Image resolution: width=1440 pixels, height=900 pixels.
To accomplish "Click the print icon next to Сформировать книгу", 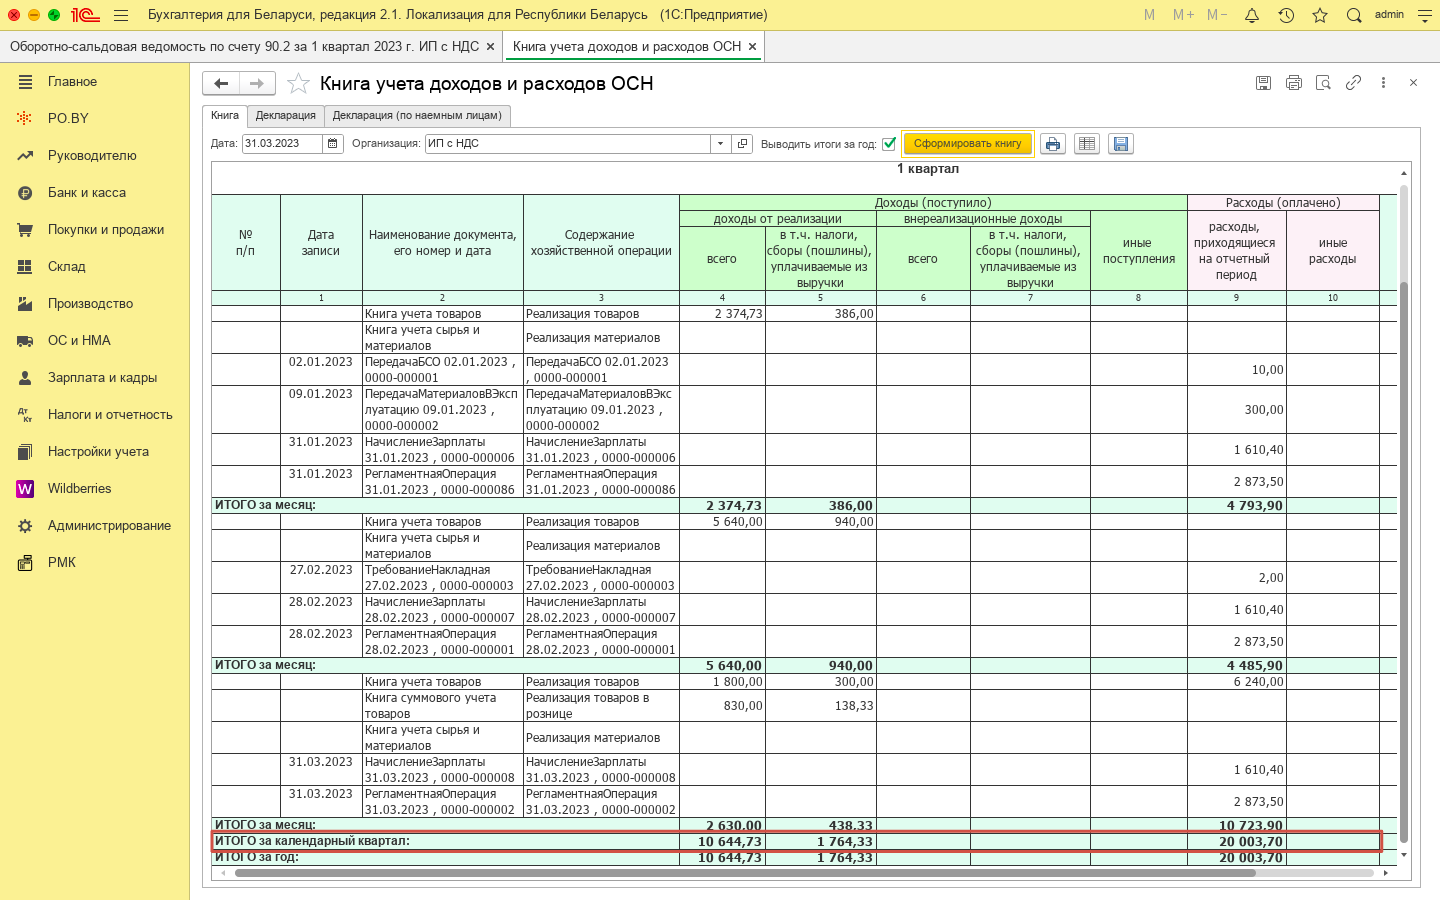I will [1052, 144].
